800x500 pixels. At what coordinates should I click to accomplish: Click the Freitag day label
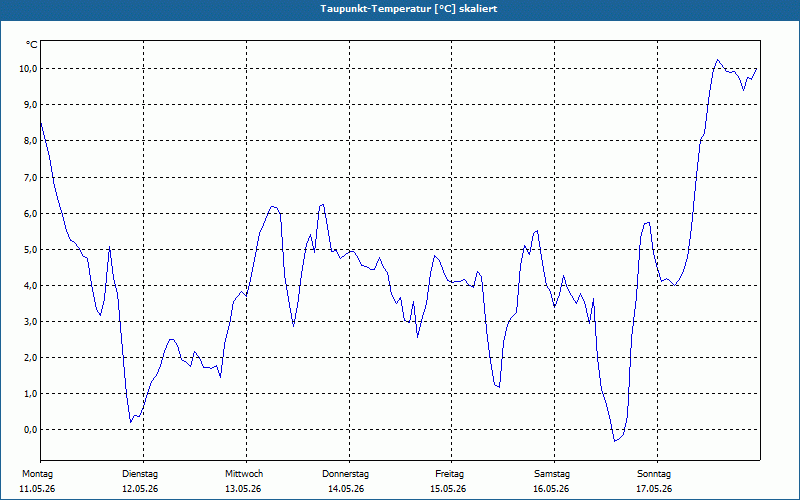tap(449, 474)
